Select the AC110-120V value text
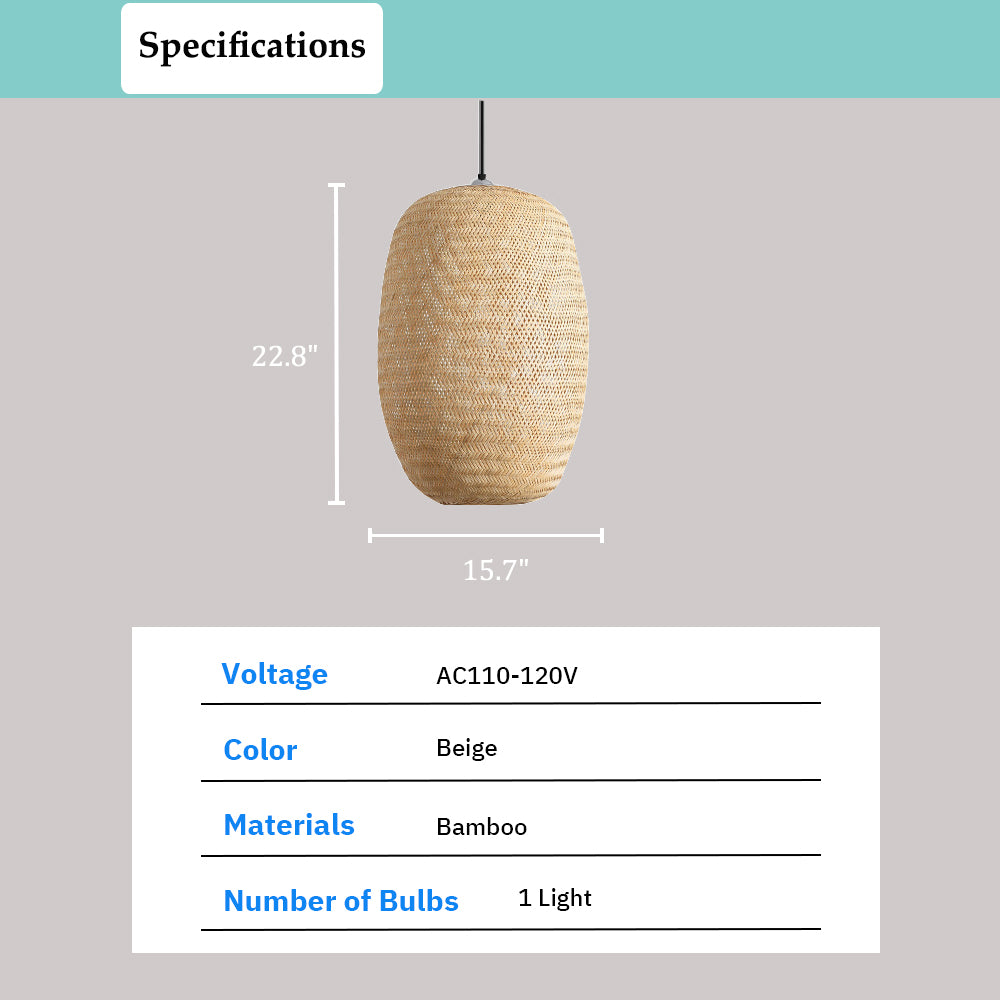 (x=507, y=676)
